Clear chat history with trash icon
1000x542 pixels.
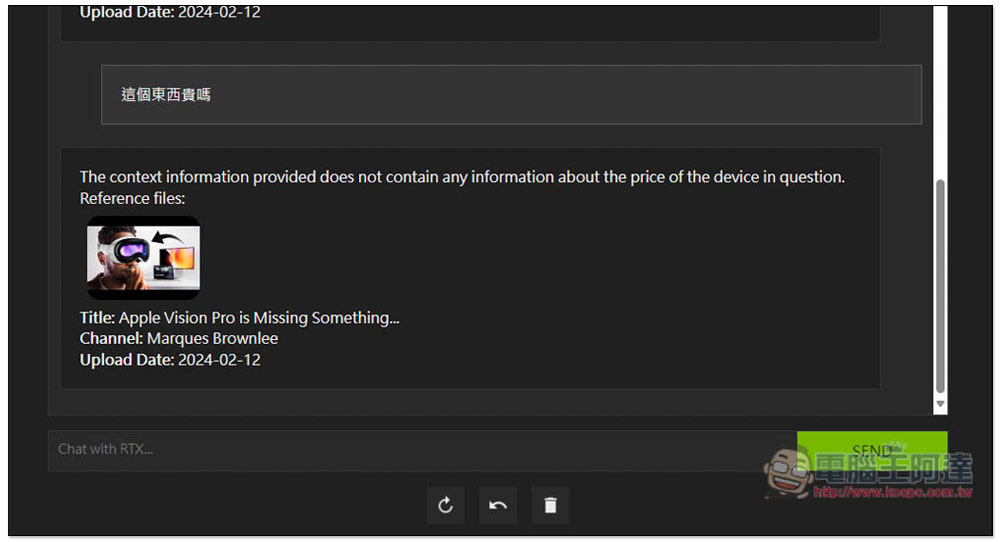pos(550,506)
